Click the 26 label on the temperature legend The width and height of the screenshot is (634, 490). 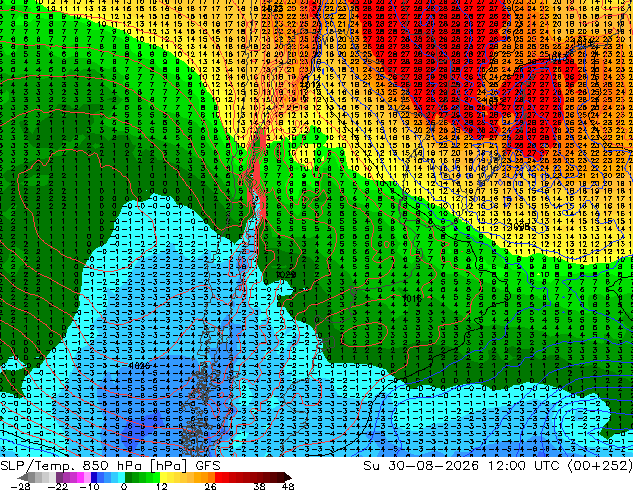coord(210,486)
